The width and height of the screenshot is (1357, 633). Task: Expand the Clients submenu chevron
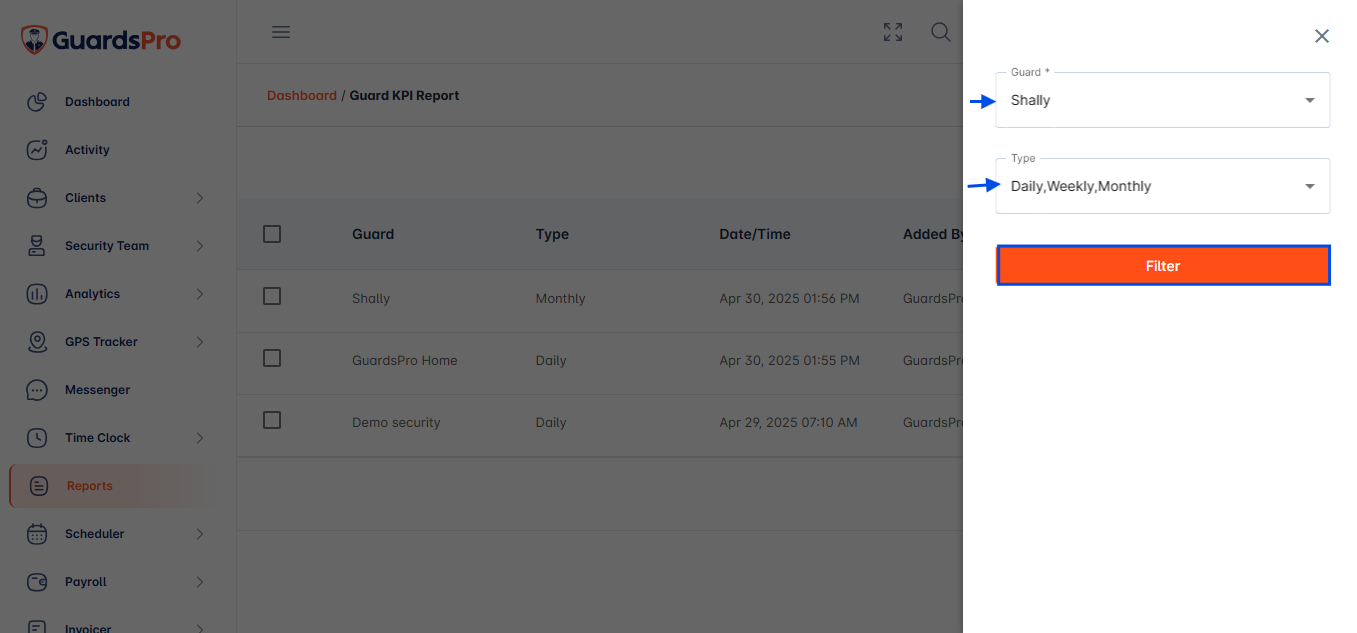tap(200, 198)
